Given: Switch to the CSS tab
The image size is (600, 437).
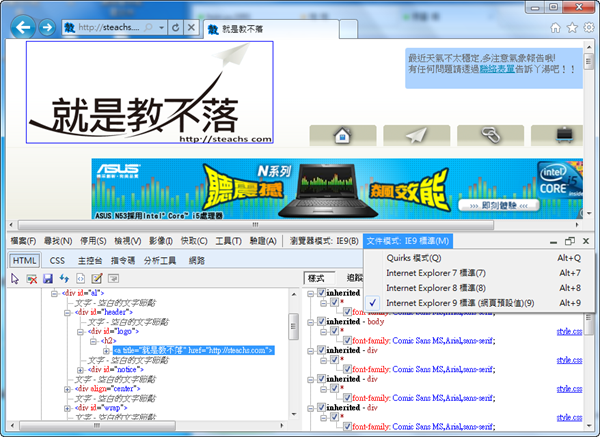Looking at the screenshot, I should pyautogui.click(x=57, y=261).
